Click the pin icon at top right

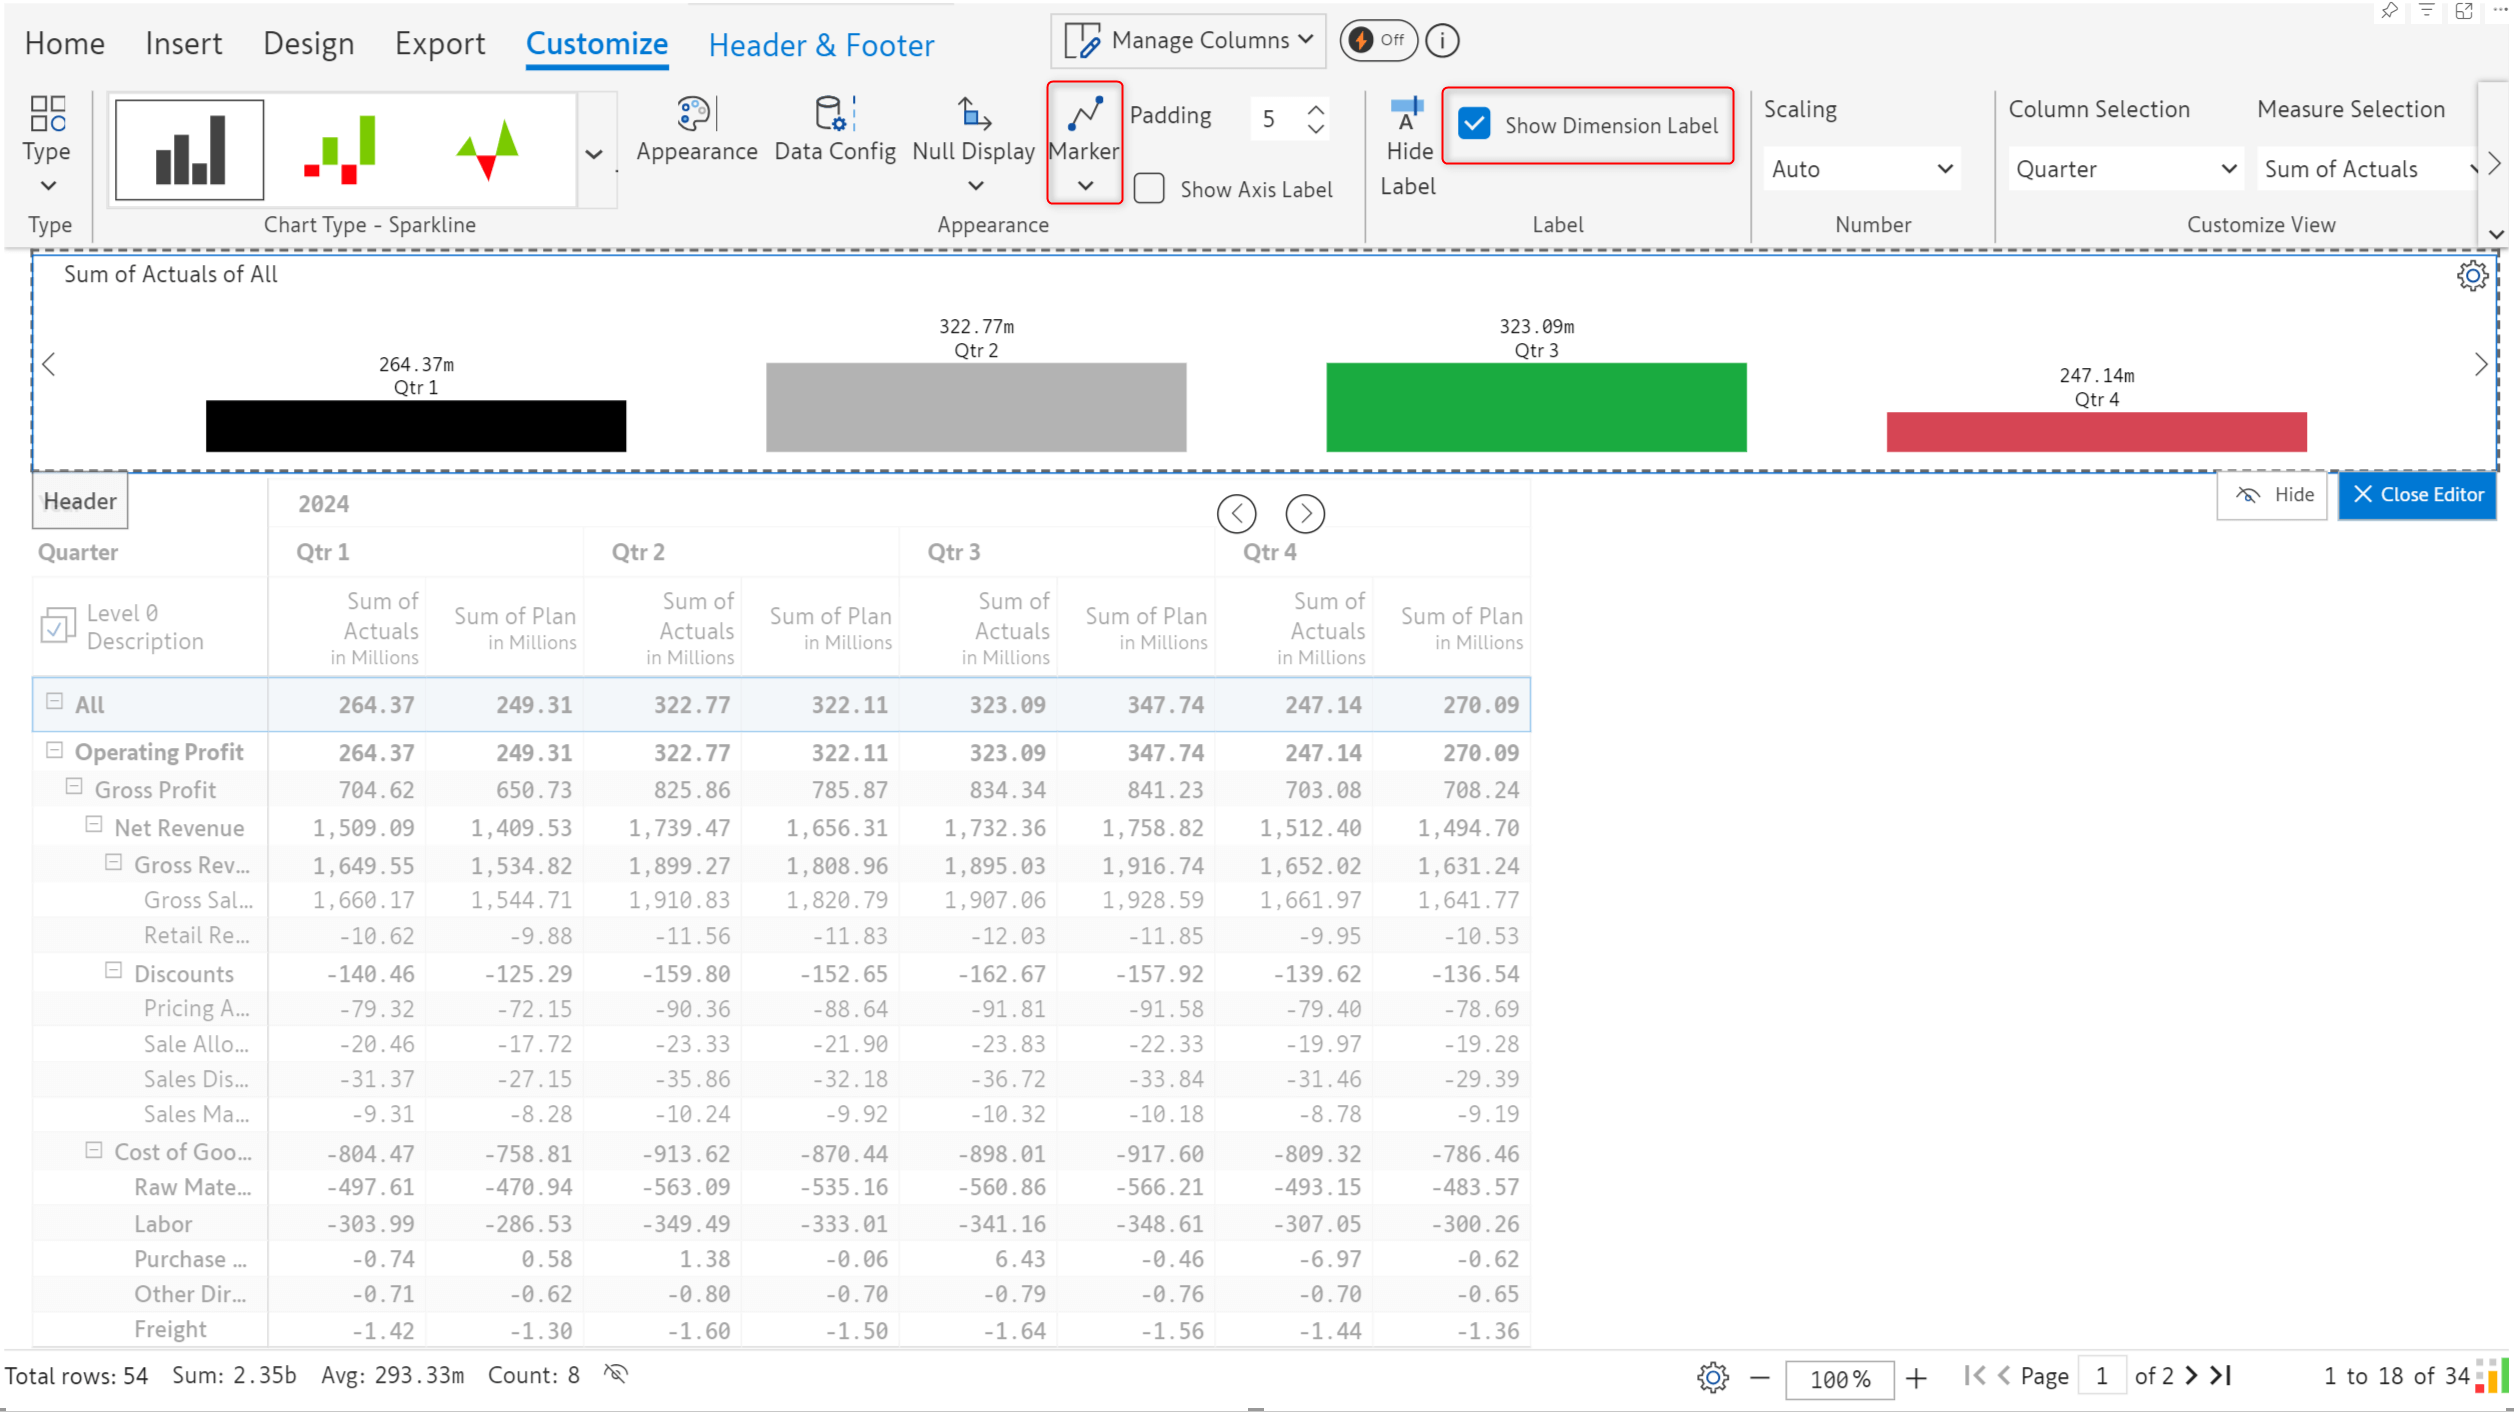coord(2389,11)
